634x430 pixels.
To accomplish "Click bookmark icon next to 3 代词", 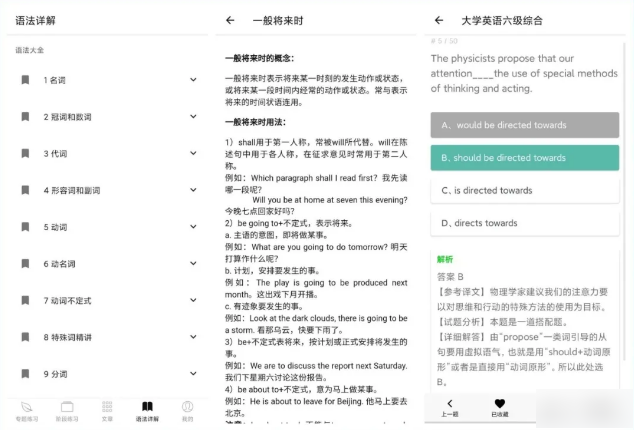I will point(25,153).
